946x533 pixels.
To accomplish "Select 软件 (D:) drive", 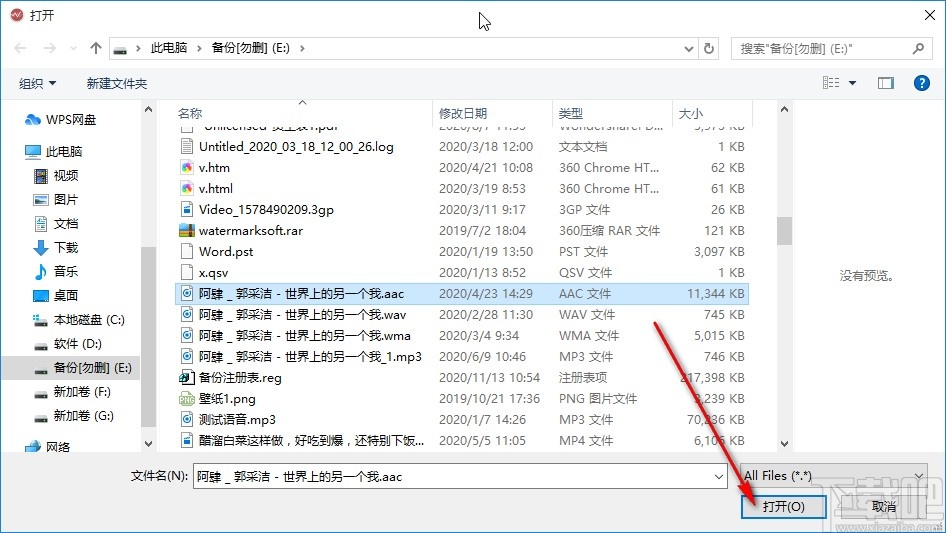I will (68, 344).
